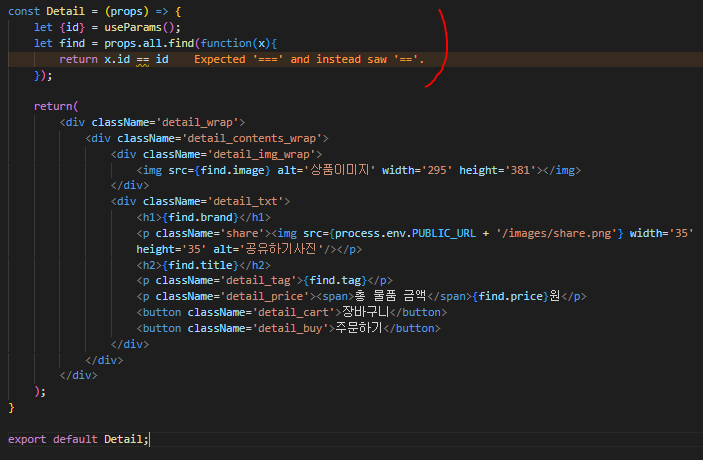Click the span text 총 물품 금액
The width and height of the screenshot is (703, 460).
390,296
